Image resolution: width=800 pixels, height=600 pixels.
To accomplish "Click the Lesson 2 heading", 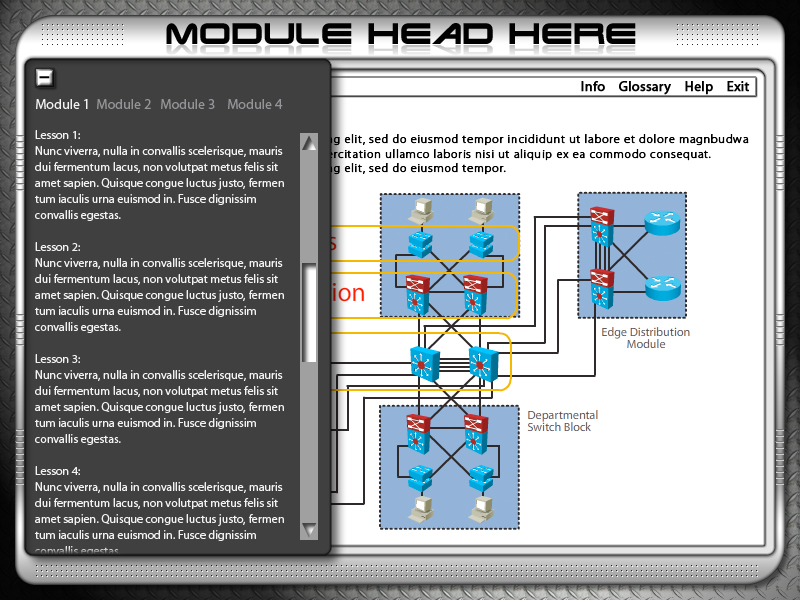I will point(57,246).
